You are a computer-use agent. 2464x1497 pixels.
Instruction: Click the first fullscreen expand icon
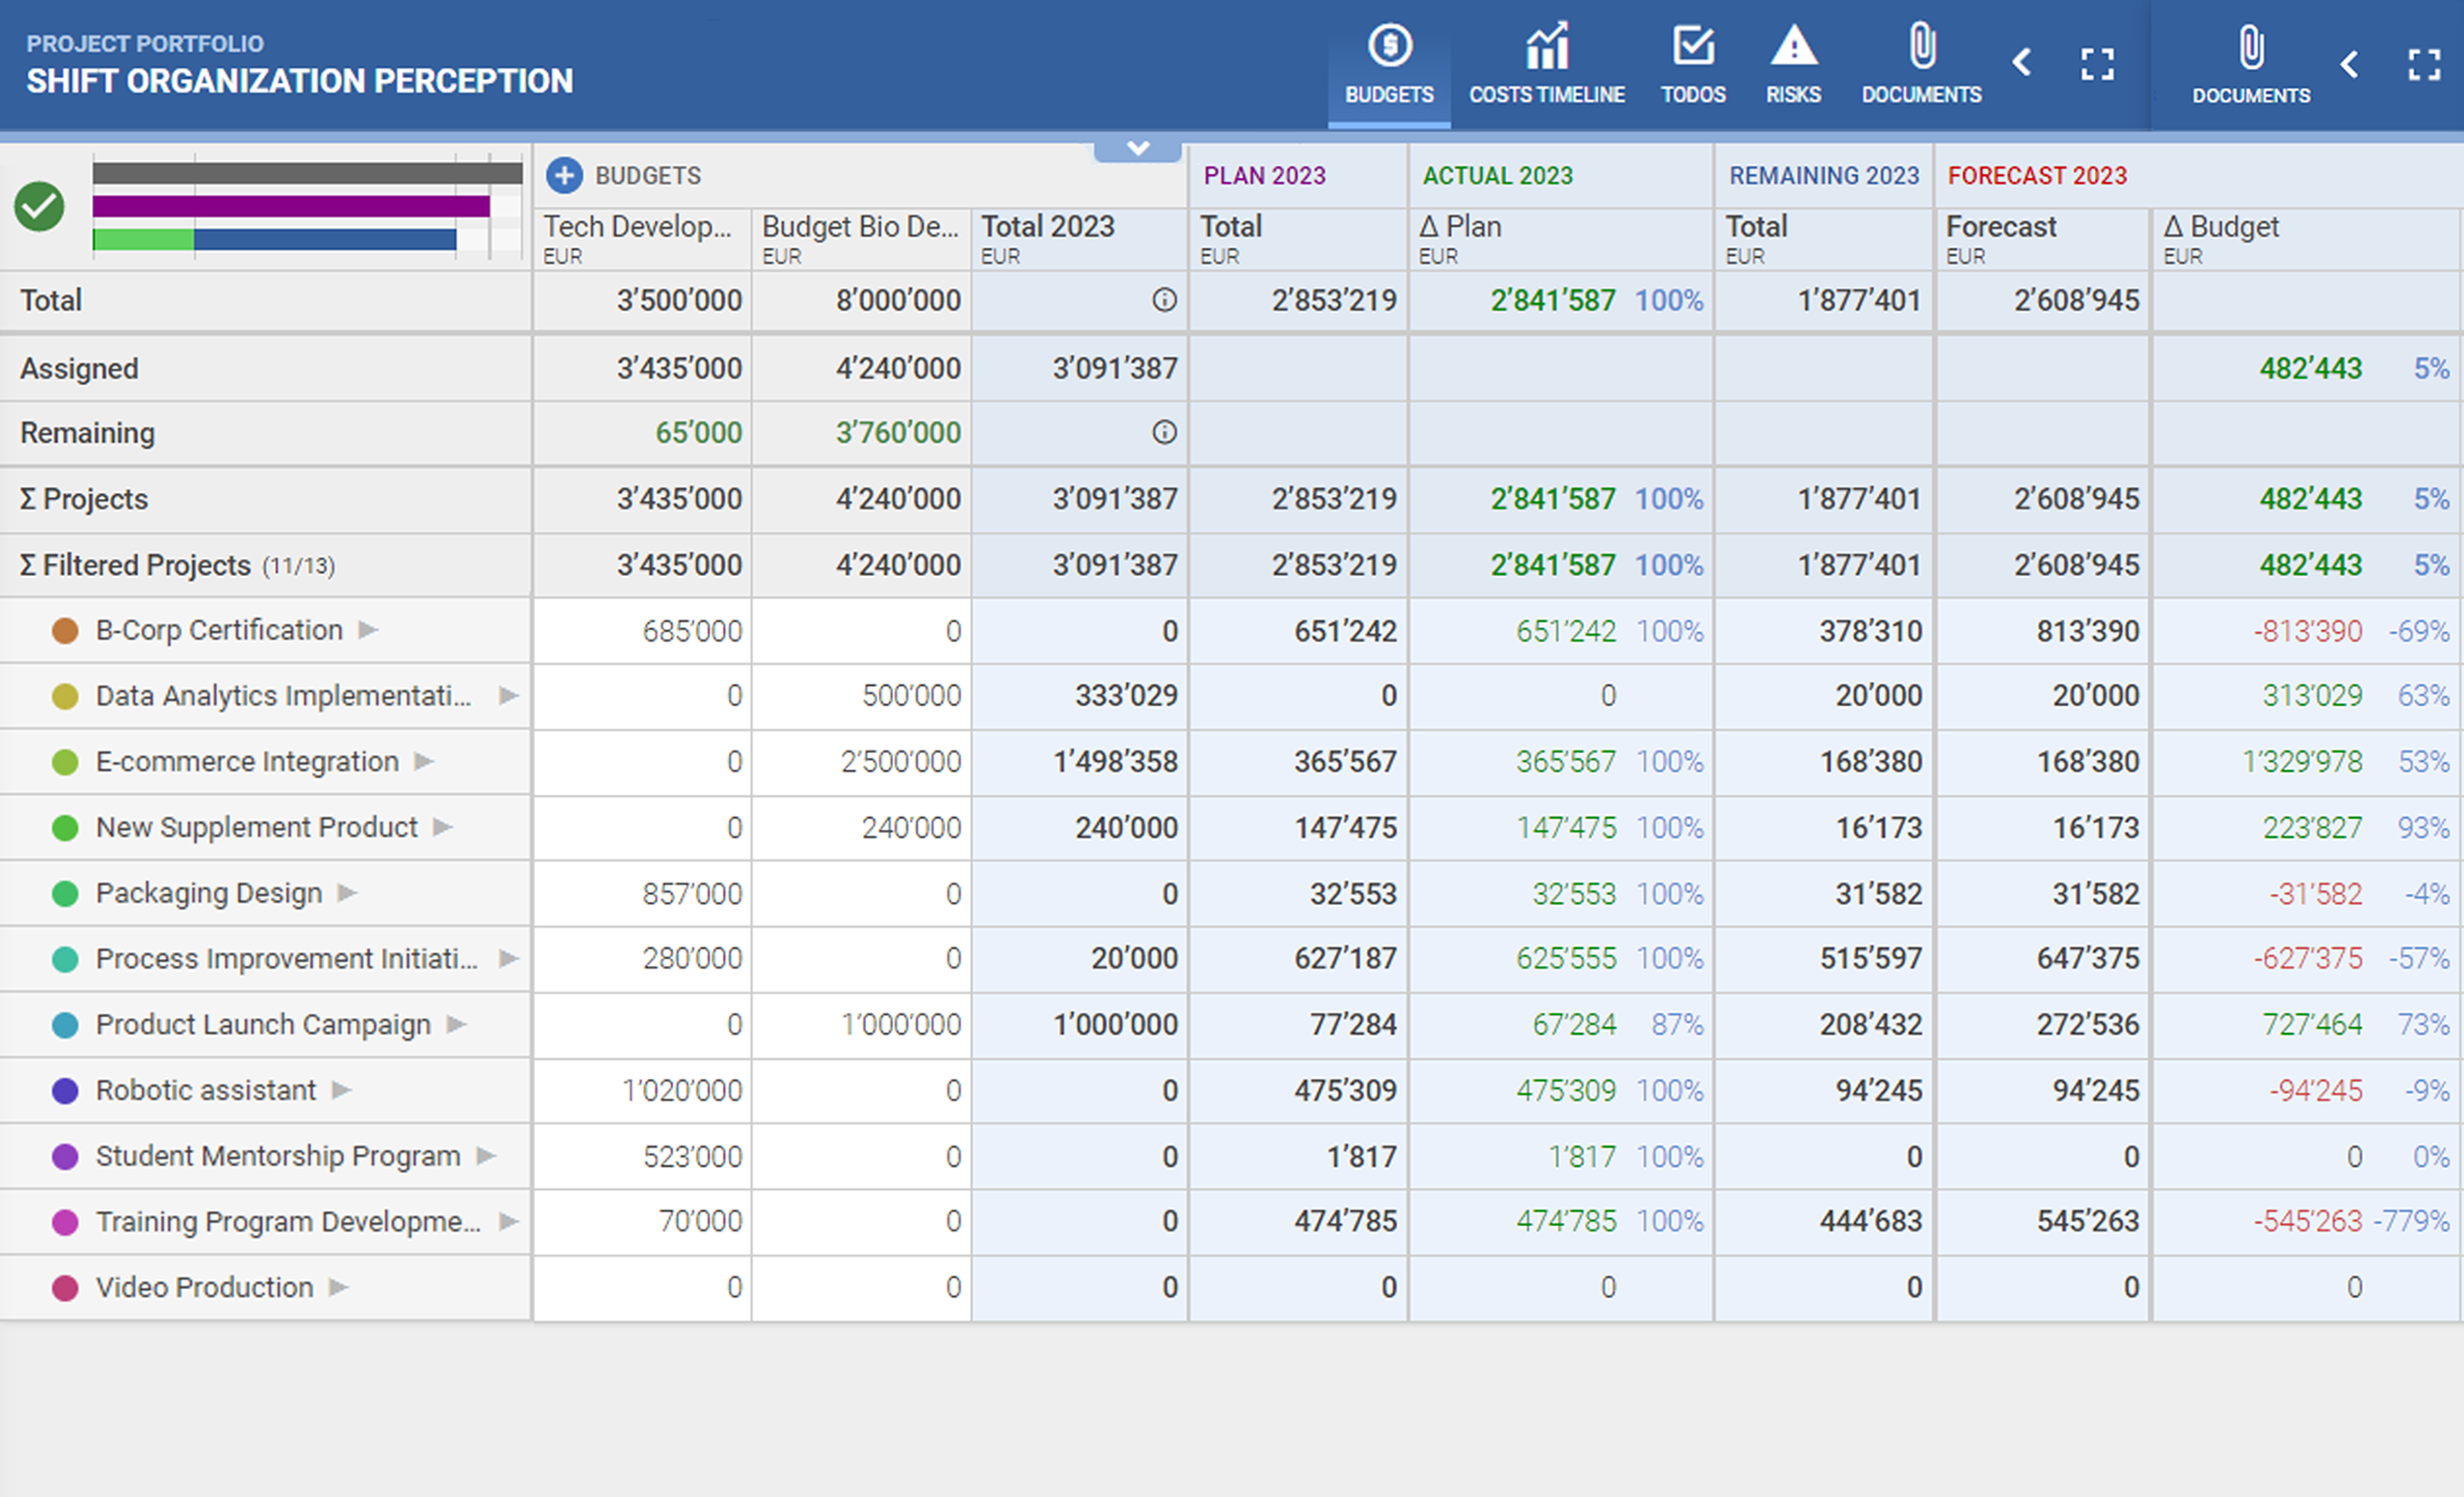click(2097, 64)
